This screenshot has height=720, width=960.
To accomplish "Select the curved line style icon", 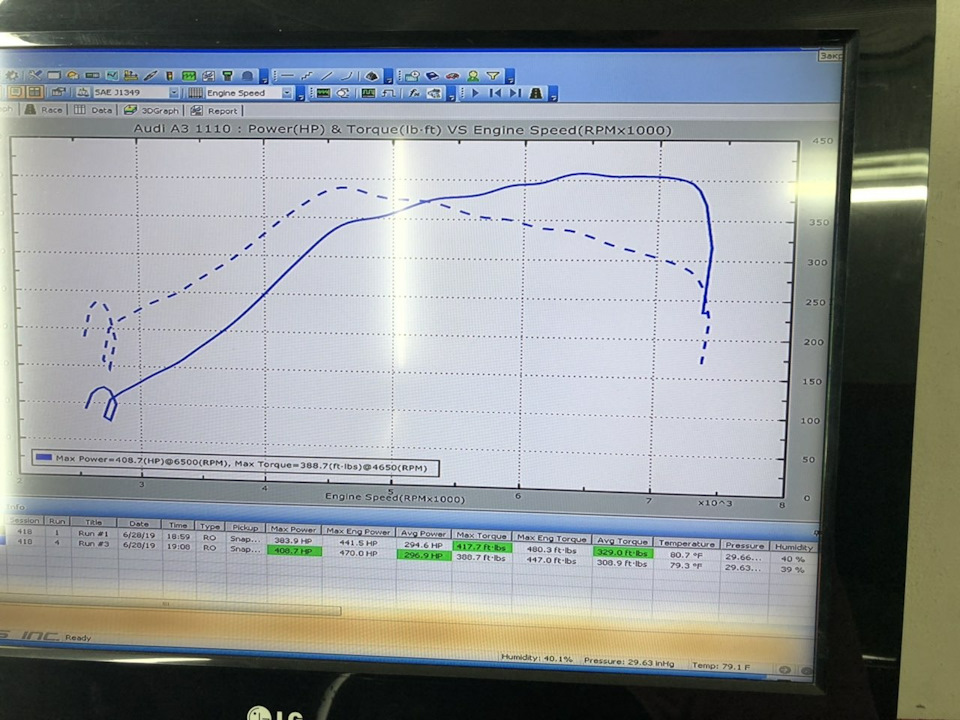I will [347, 76].
